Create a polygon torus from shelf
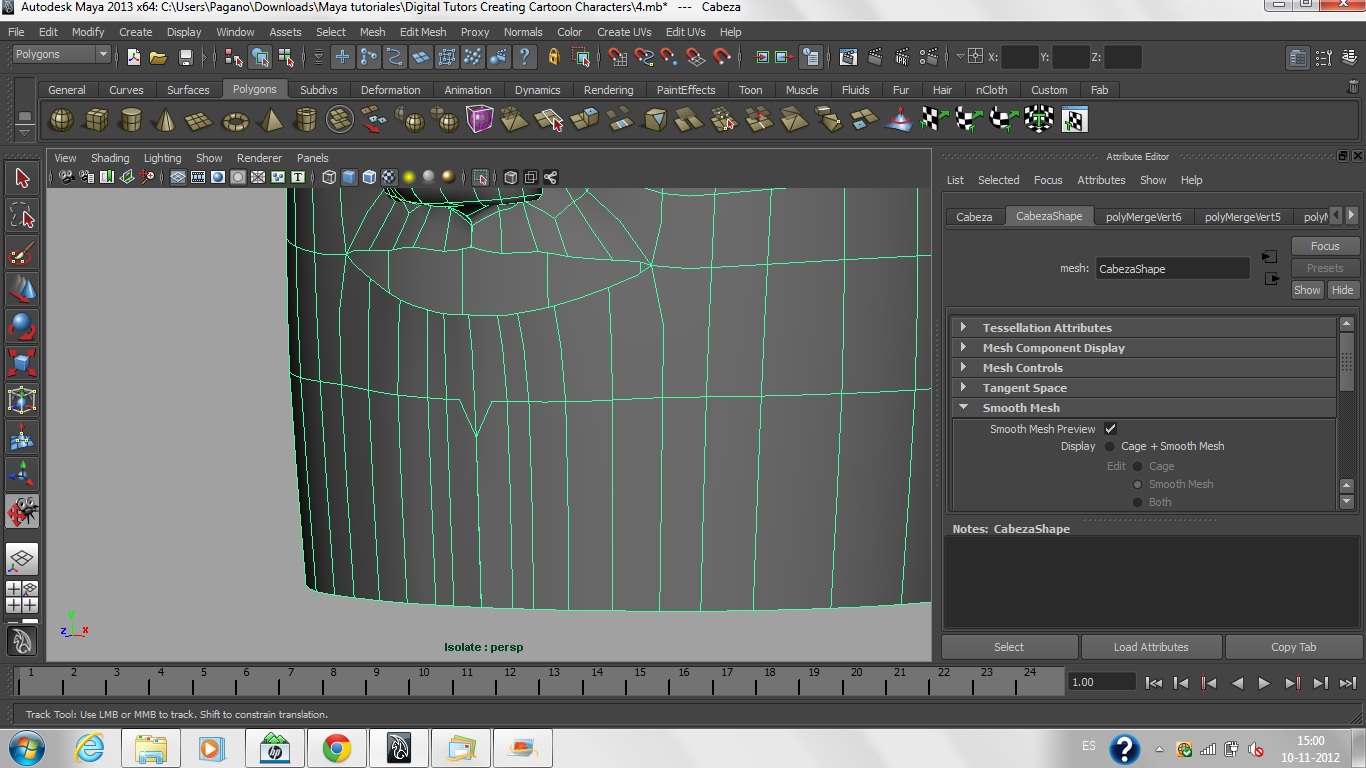This screenshot has height=768, width=1366. pos(235,121)
